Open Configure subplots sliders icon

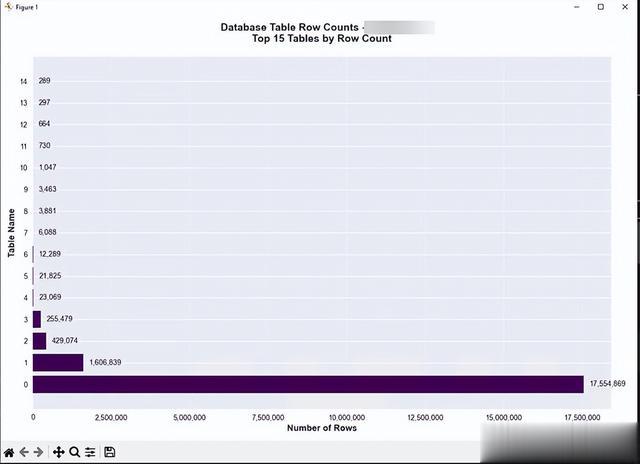coord(90,452)
